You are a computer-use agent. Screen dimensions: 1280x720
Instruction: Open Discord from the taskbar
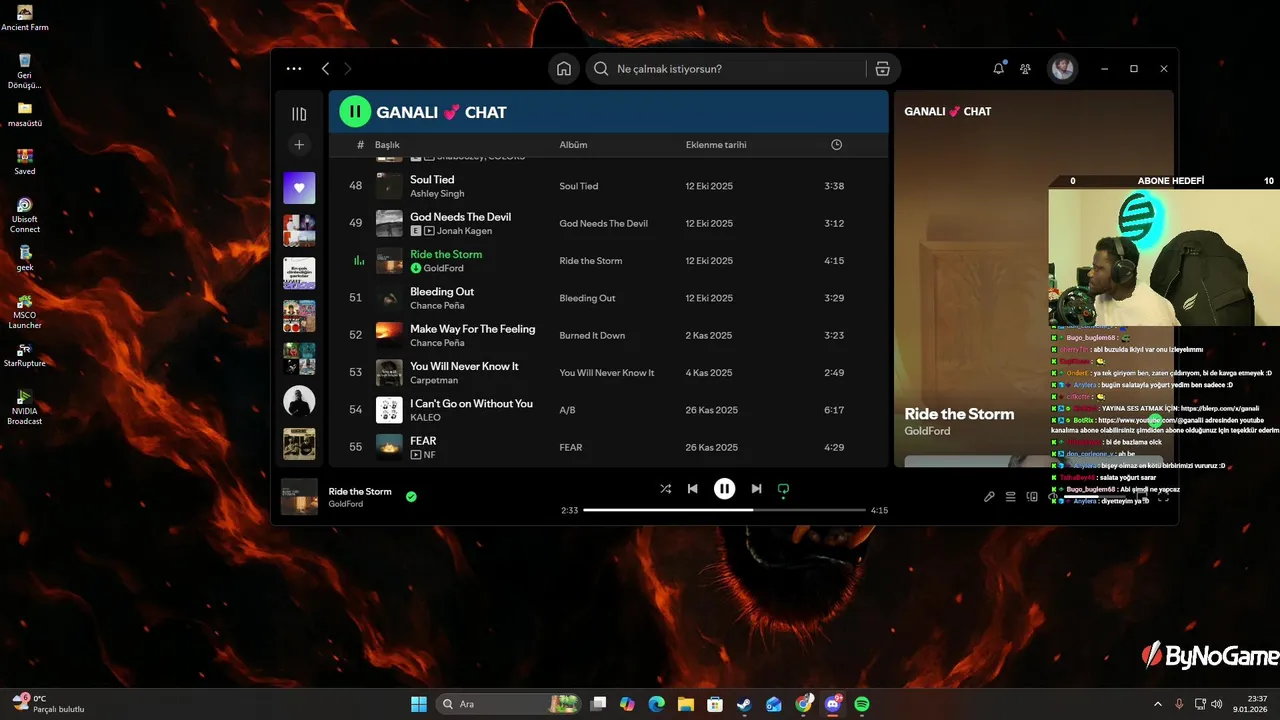coord(832,704)
